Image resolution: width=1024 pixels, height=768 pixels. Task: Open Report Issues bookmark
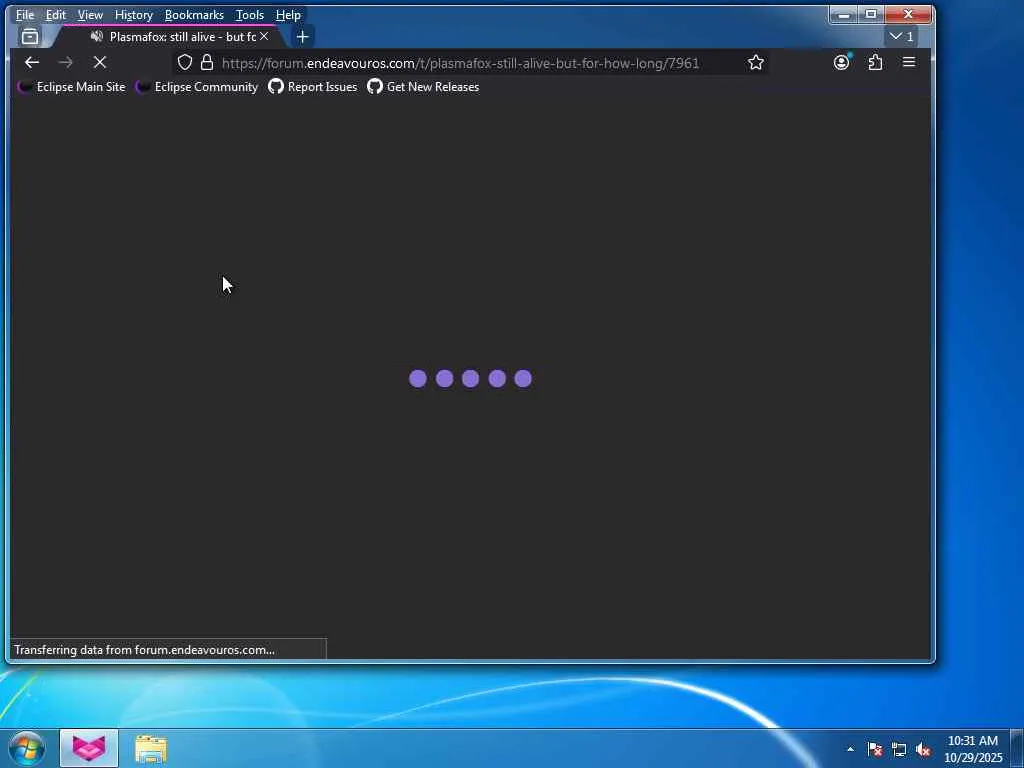313,87
